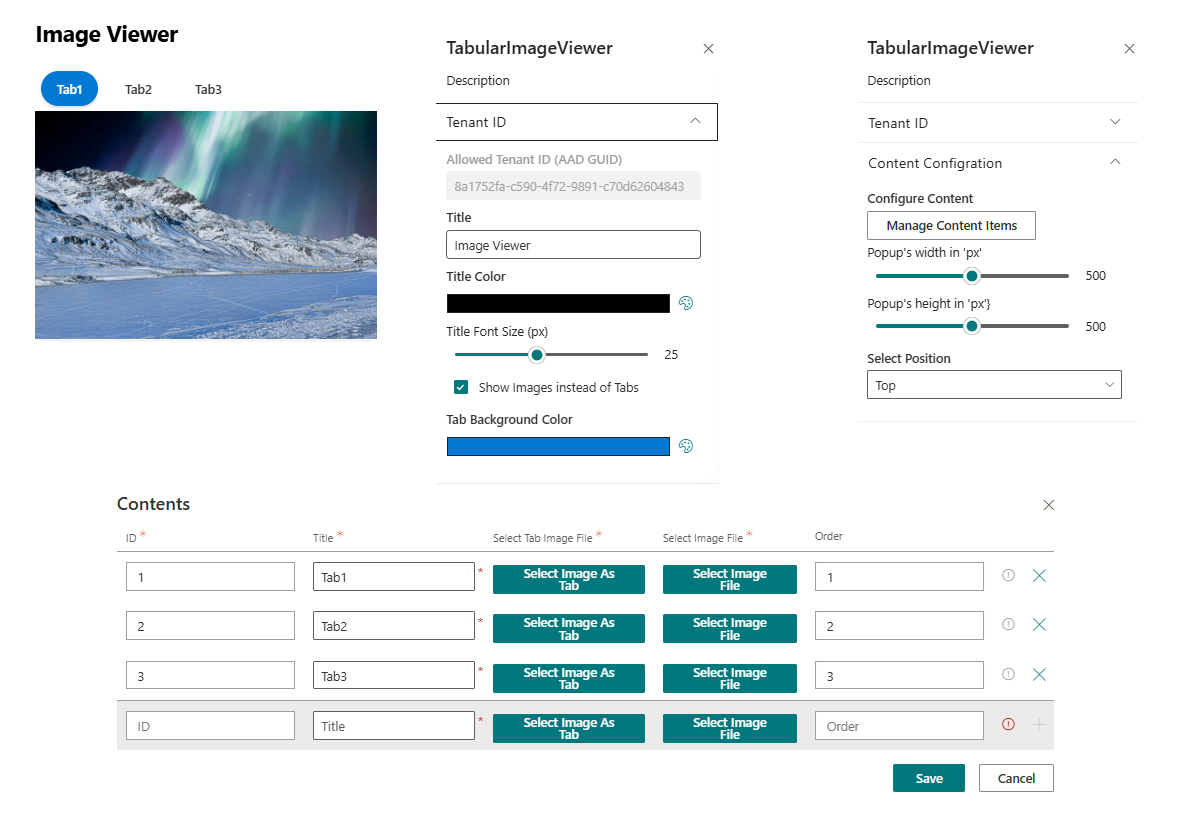Image resolution: width=1184 pixels, height=820 pixels.
Task: Save the contents list
Action: pyautogui.click(x=928, y=778)
